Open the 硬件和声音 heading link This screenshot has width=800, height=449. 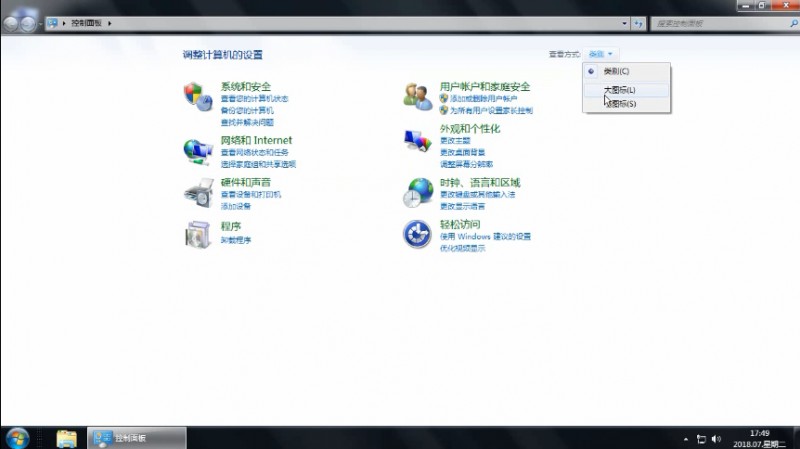pyautogui.click(x=245, y=182)
